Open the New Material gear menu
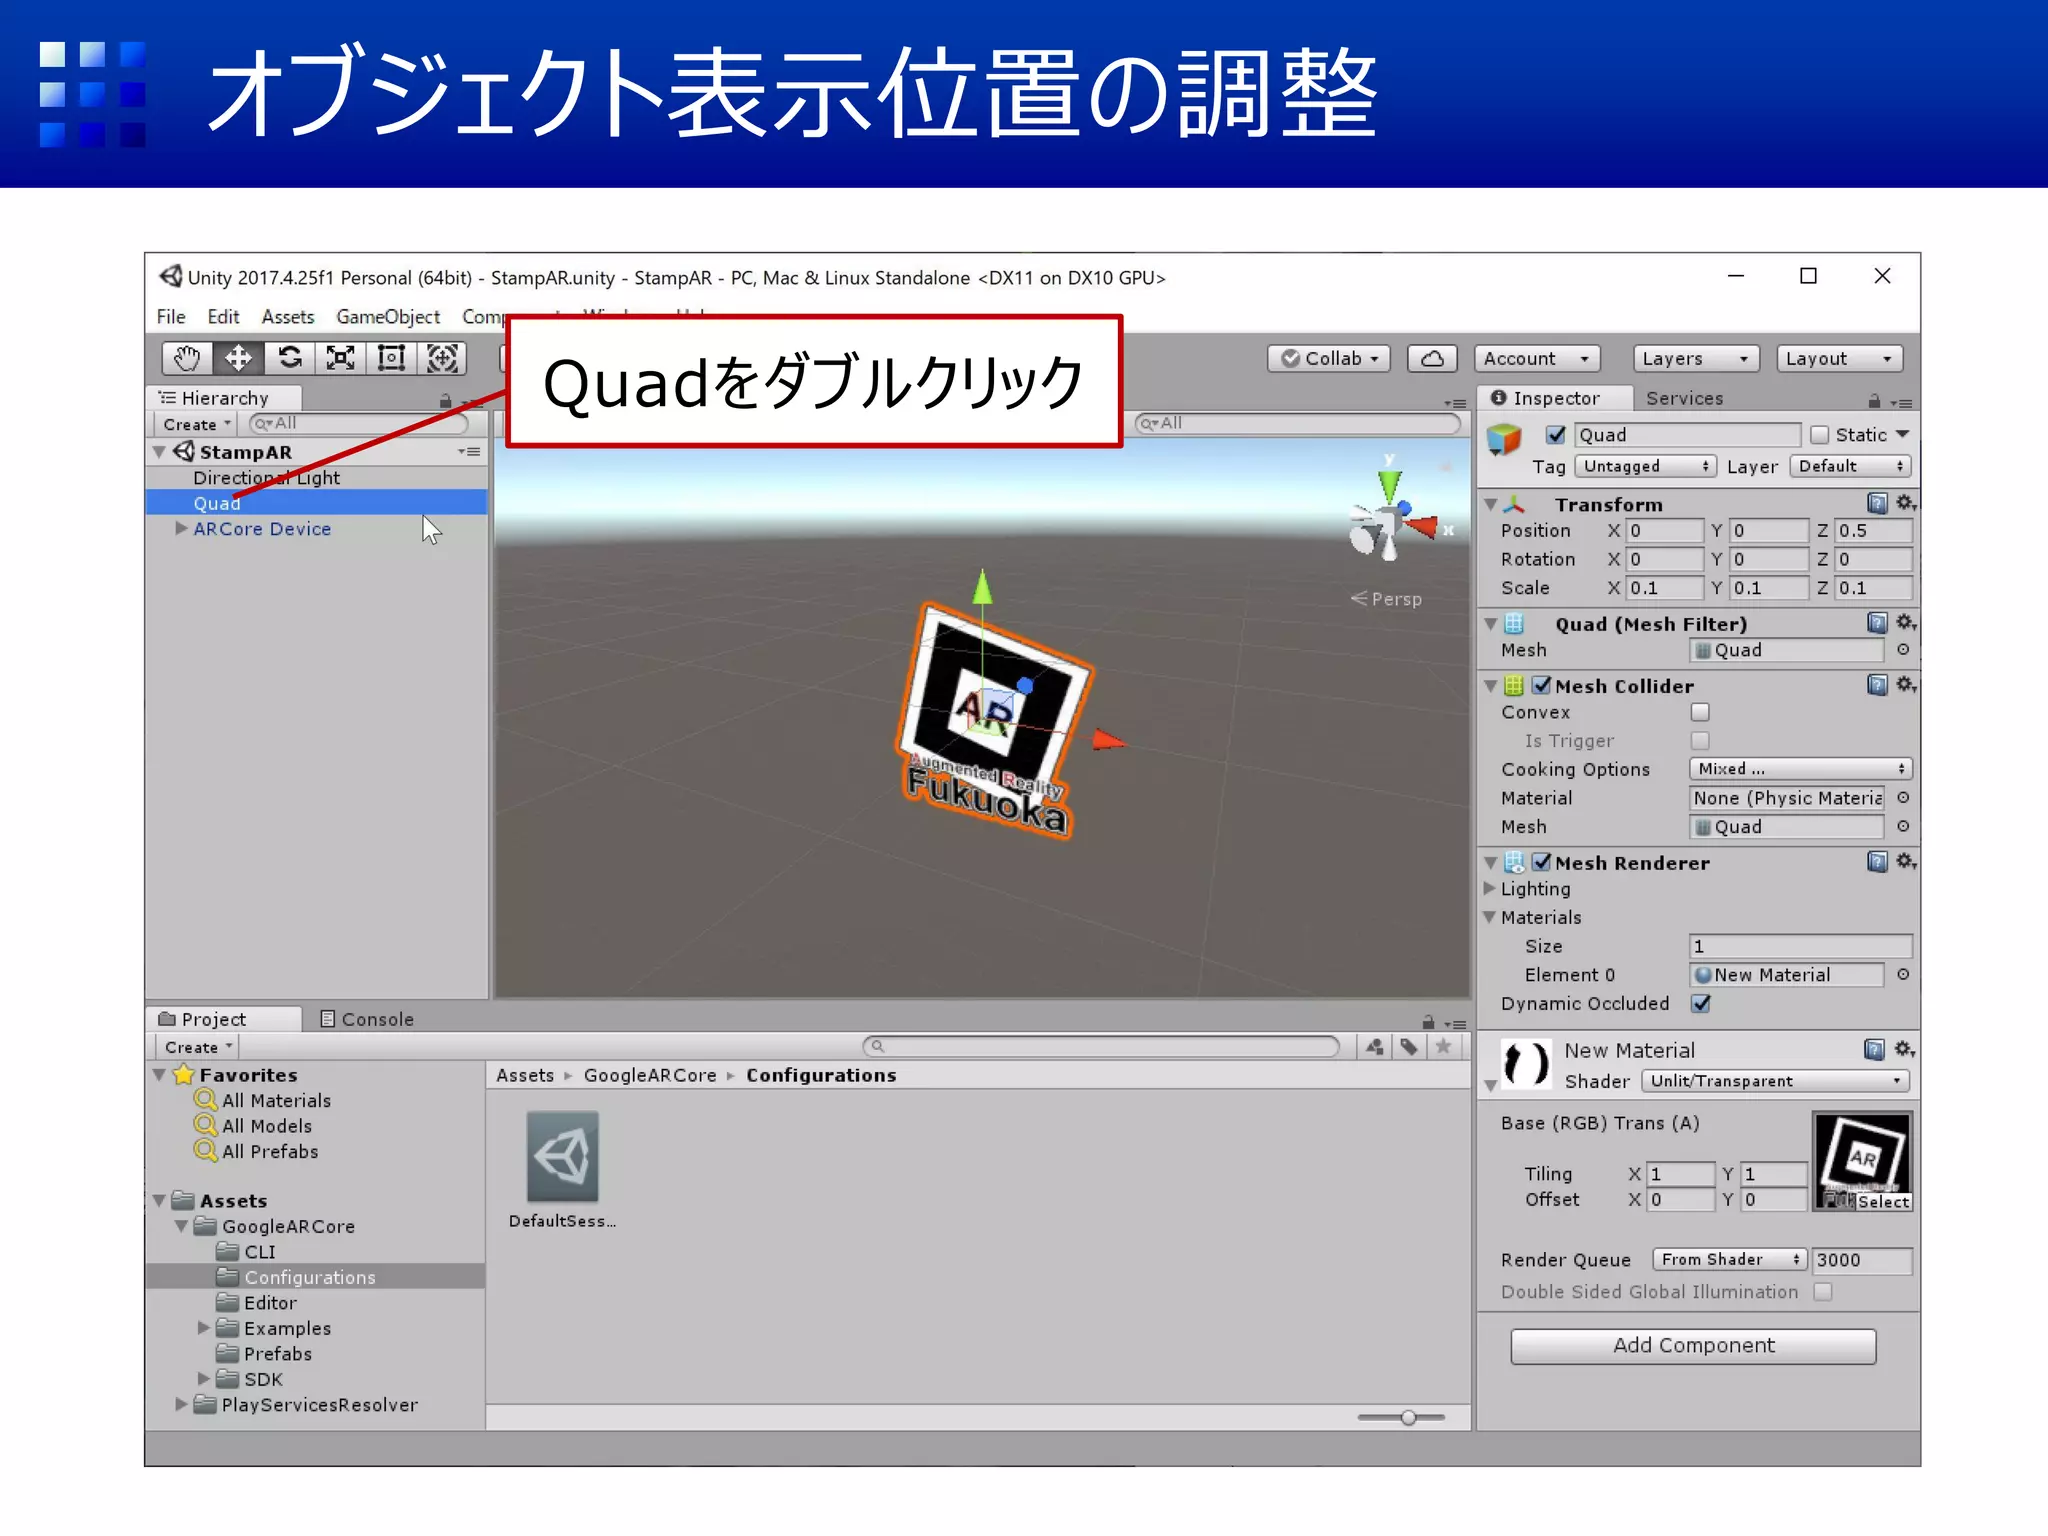The image size is (2048, 1536). point(1903,1049)
